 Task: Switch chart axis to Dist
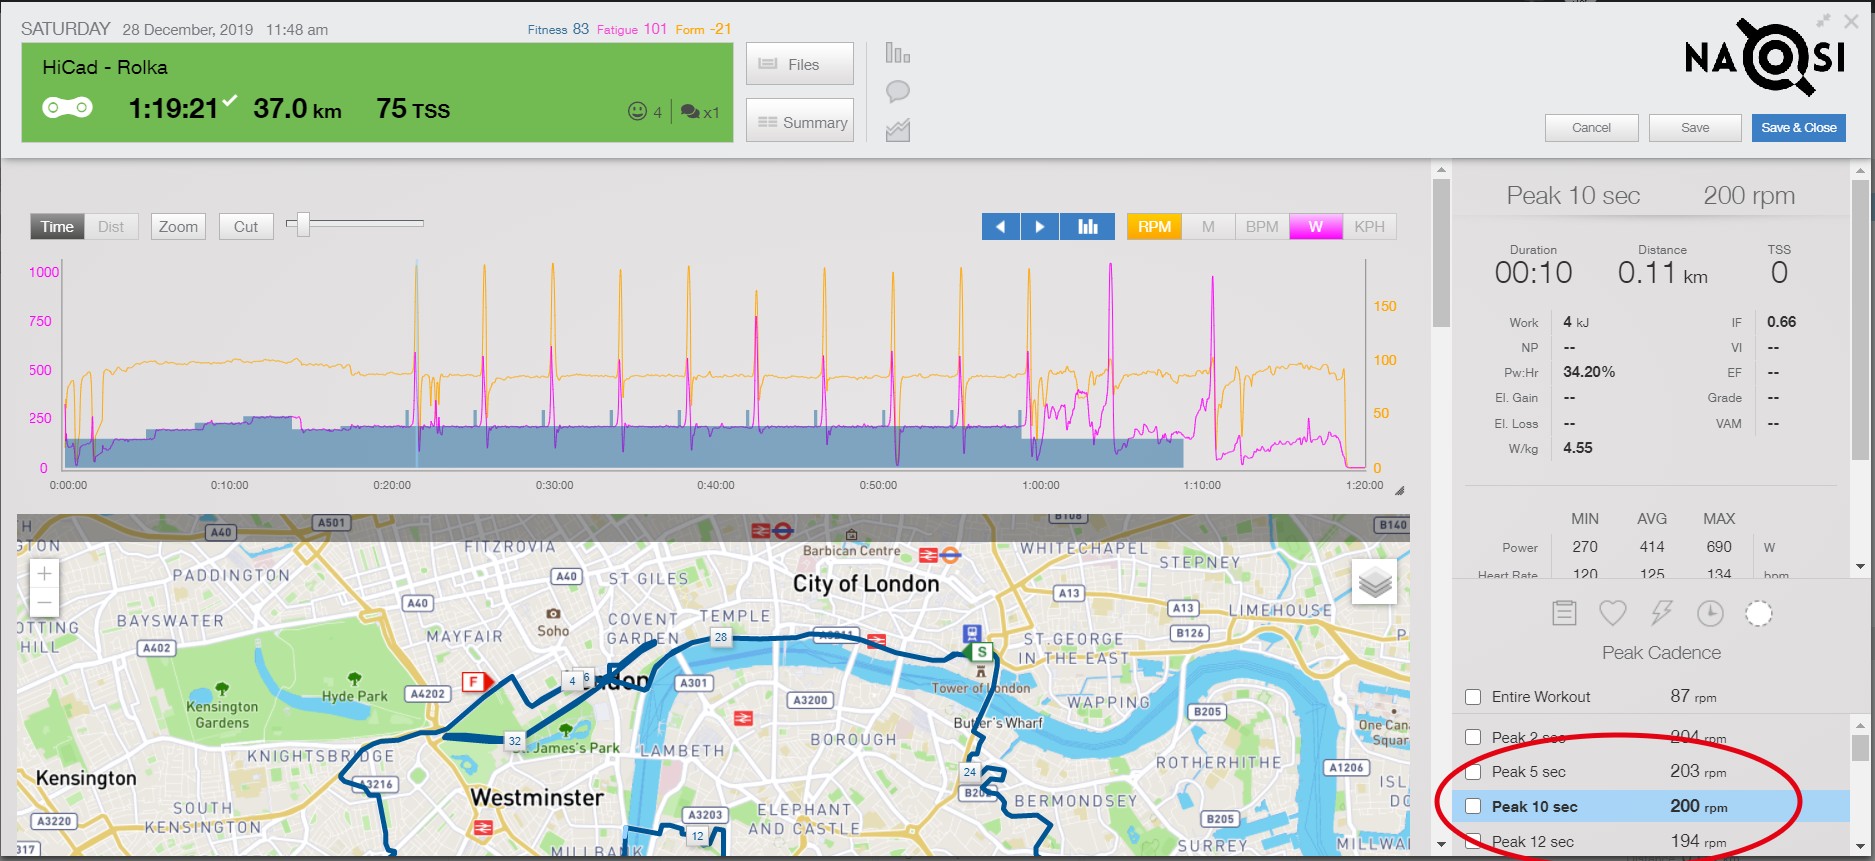pyautogui.click(x=111, y=227)
